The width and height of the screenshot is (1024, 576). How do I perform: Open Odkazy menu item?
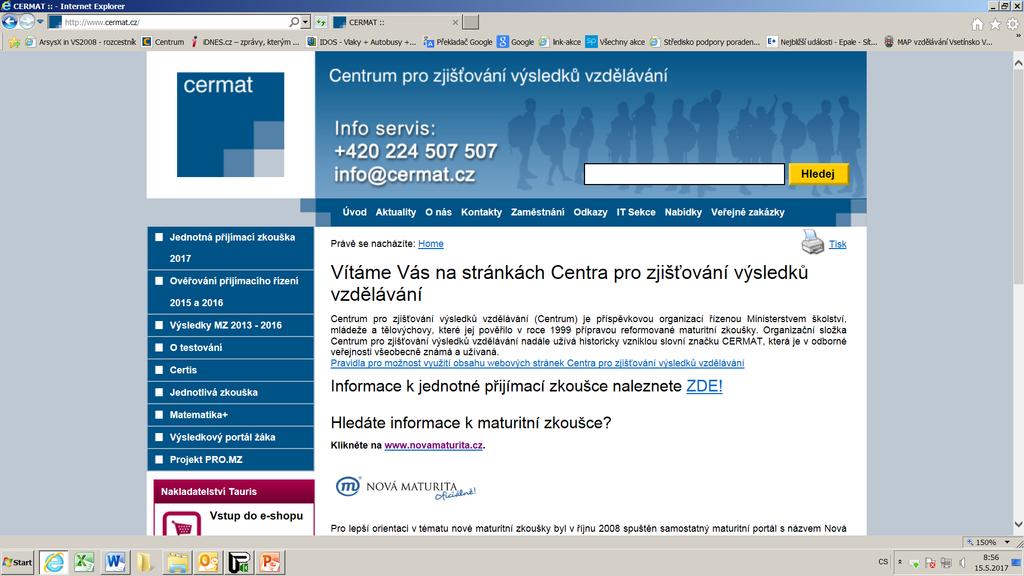[590, 212]
